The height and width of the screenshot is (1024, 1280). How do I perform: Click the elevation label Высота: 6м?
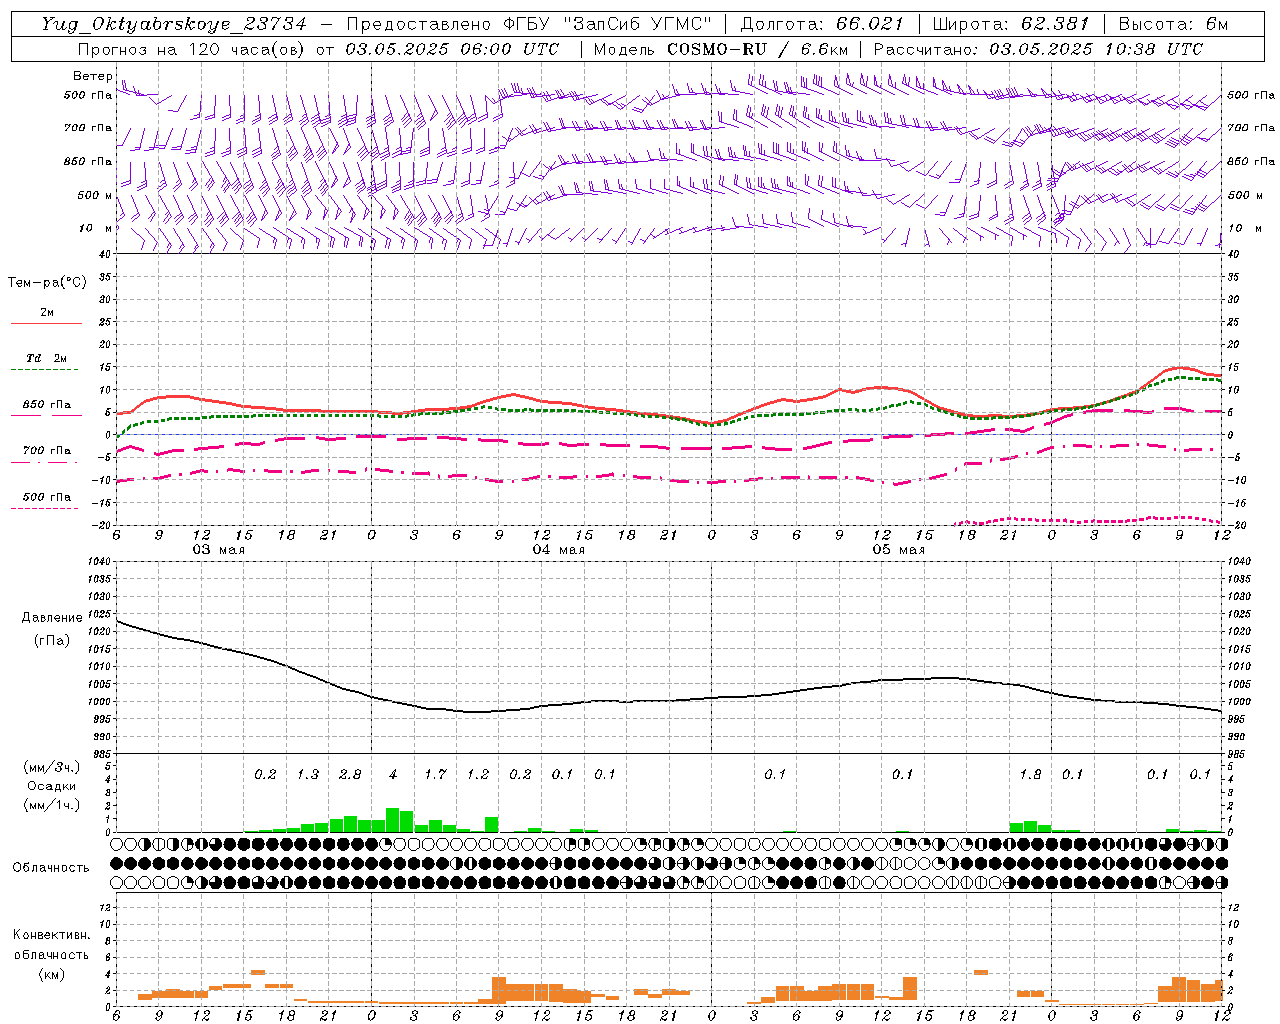(x=1173, y=24)
